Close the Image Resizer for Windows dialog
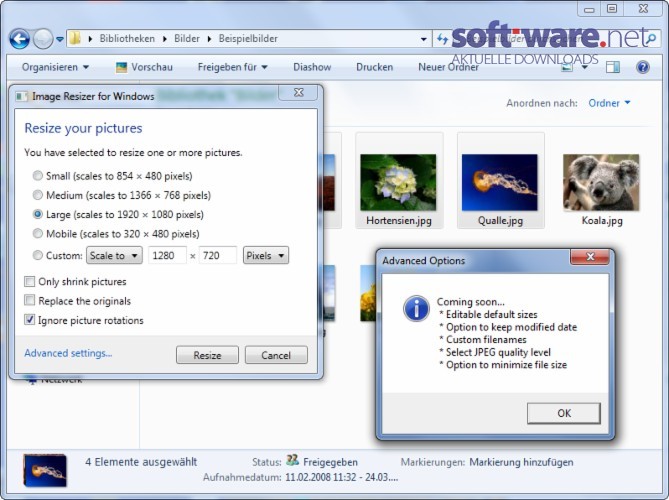The image size is (669, 500). tap(299, 93)
